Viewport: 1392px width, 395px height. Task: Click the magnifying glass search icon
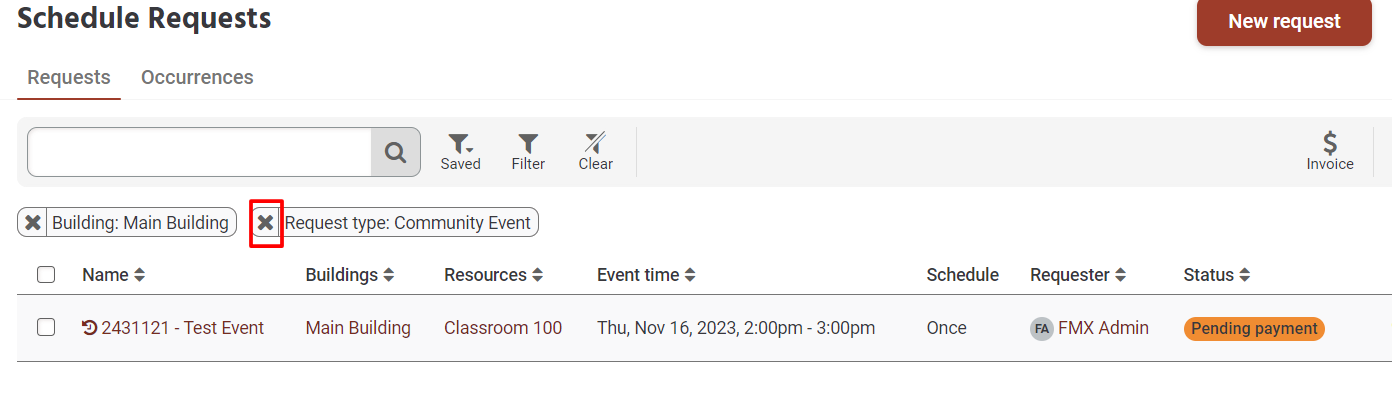396,152
